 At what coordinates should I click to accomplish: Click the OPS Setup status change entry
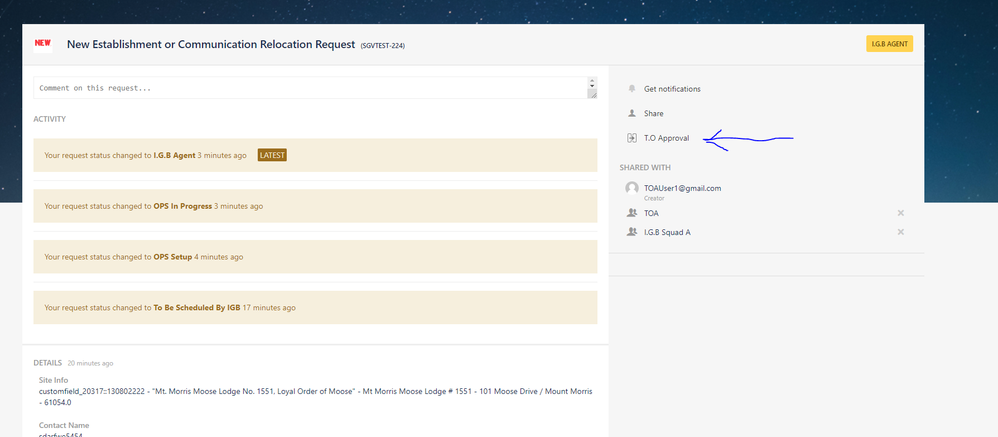coord(315,257)
